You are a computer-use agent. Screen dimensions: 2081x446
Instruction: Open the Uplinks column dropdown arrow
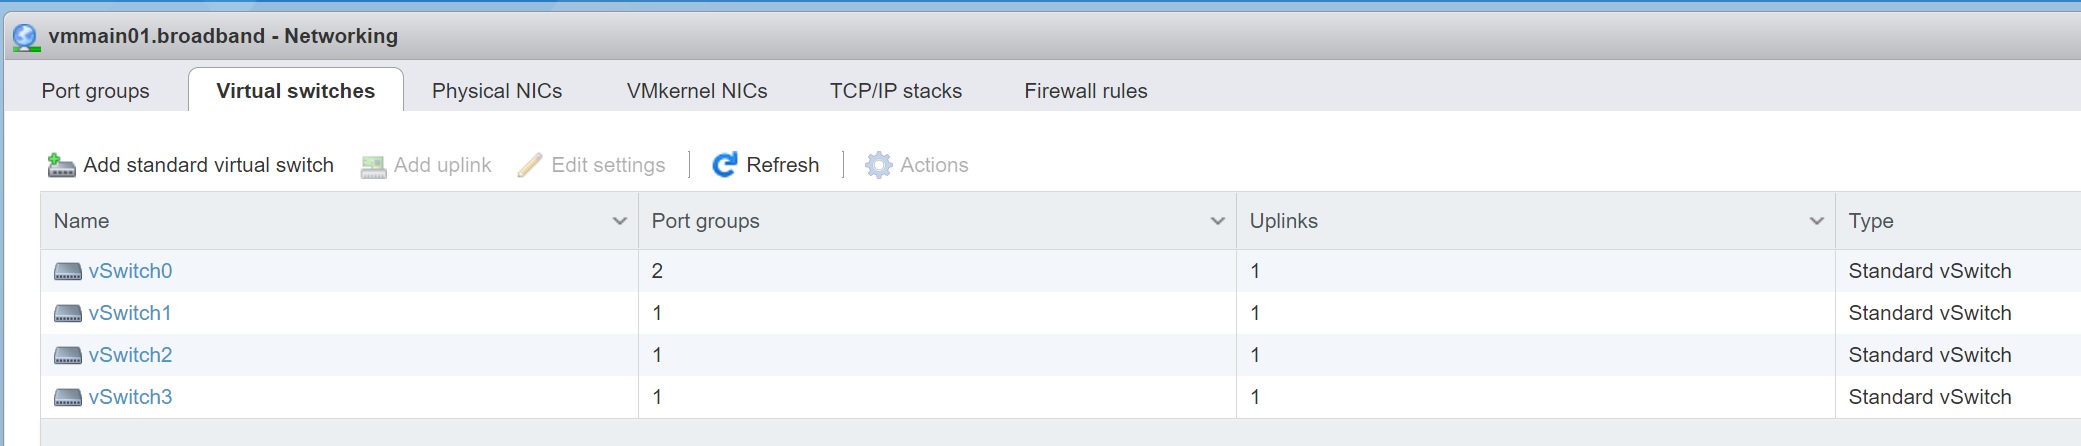(x=1816, y=221)
